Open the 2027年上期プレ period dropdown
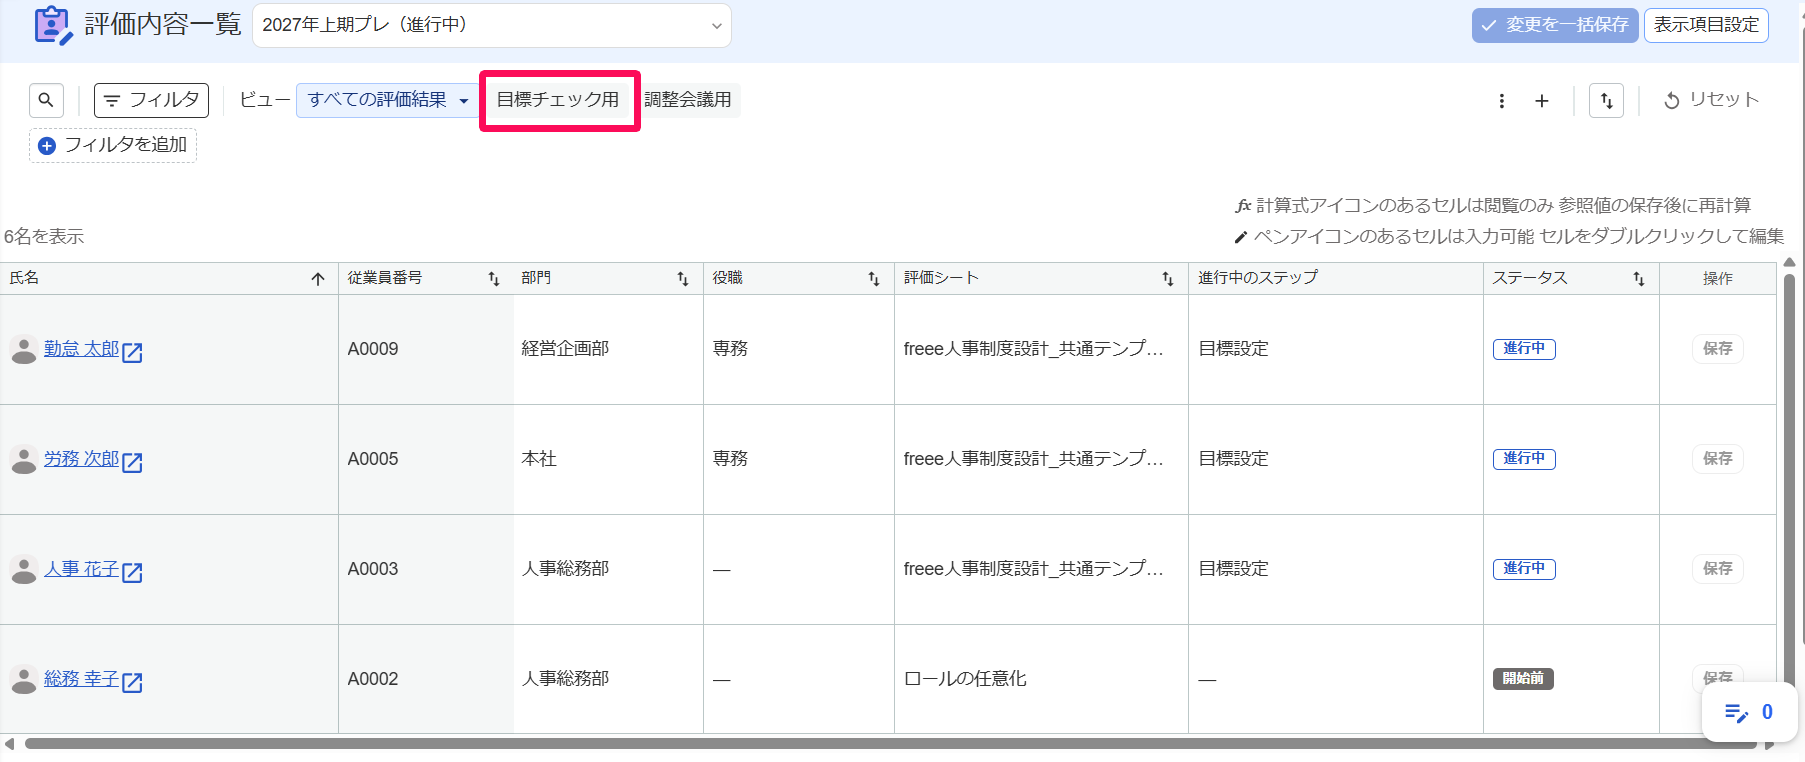 [x=492, y=25]
